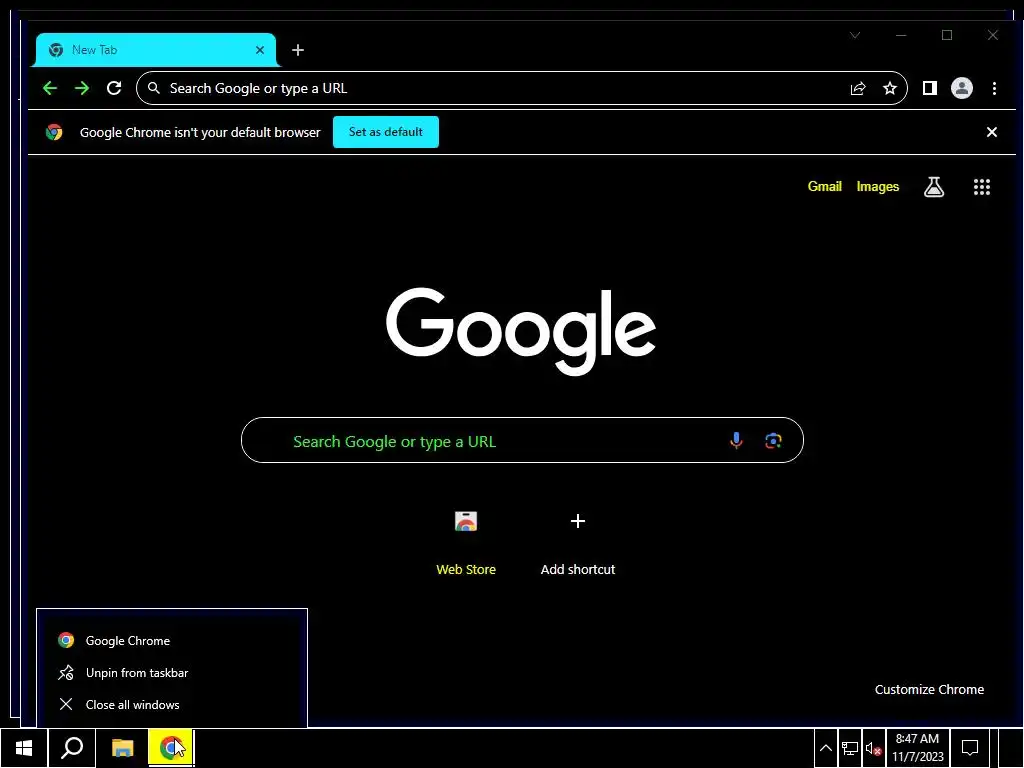
Task: Select Unpin from taskbar
Action: (x=172, y=673)
